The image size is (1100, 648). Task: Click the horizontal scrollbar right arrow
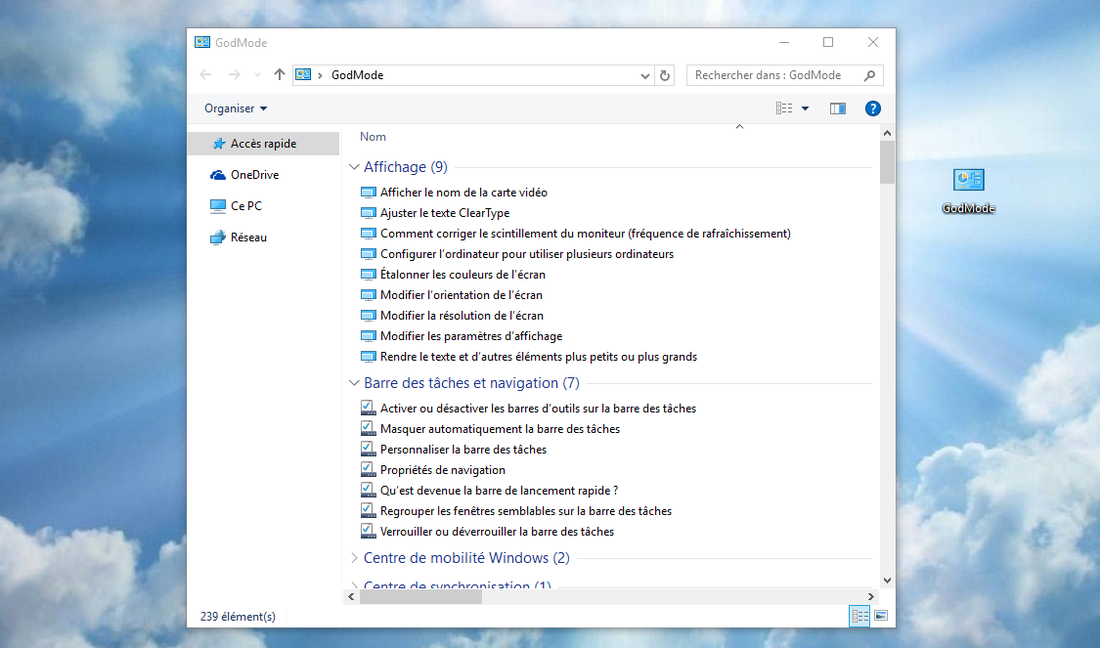tap(871, 597)
